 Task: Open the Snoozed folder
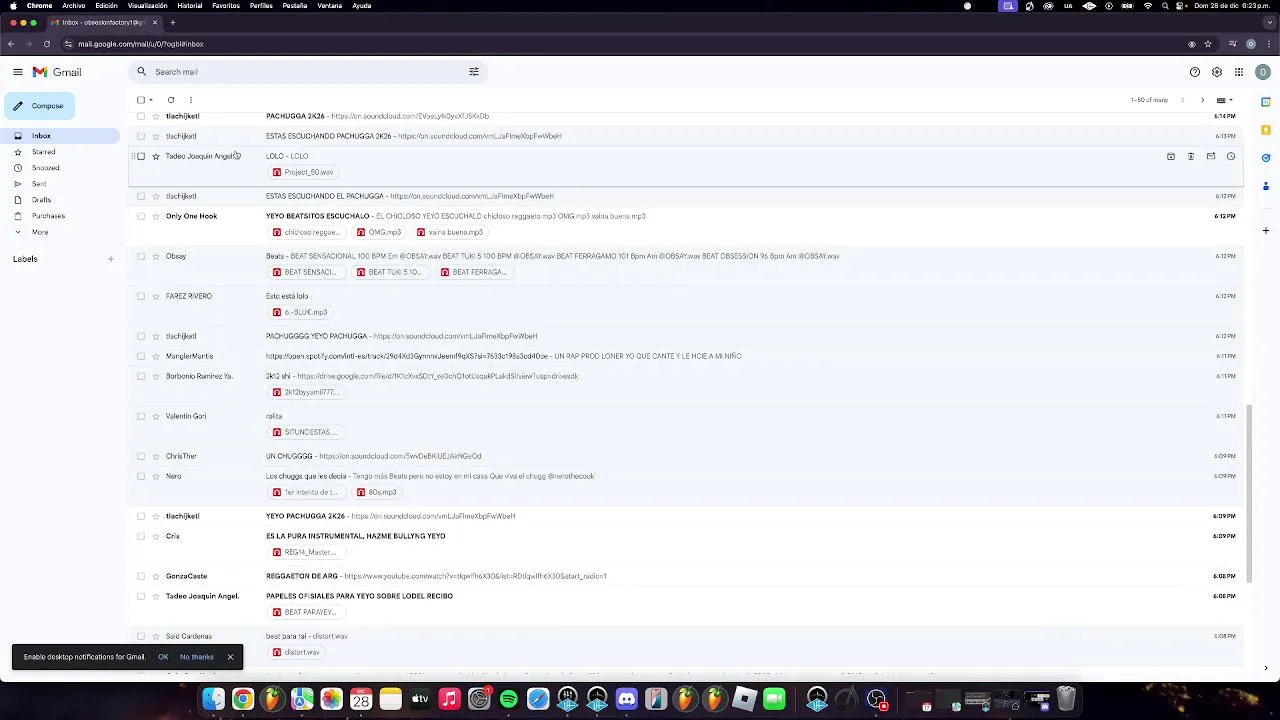pos(45,168)
